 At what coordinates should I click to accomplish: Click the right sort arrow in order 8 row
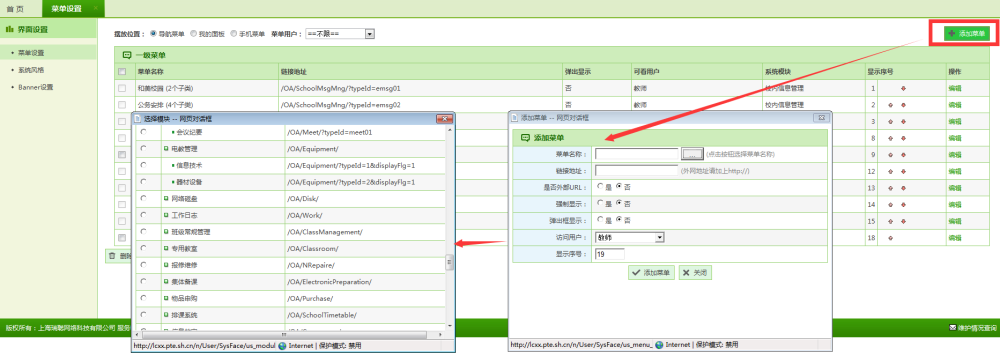click(x=903, y=138)
